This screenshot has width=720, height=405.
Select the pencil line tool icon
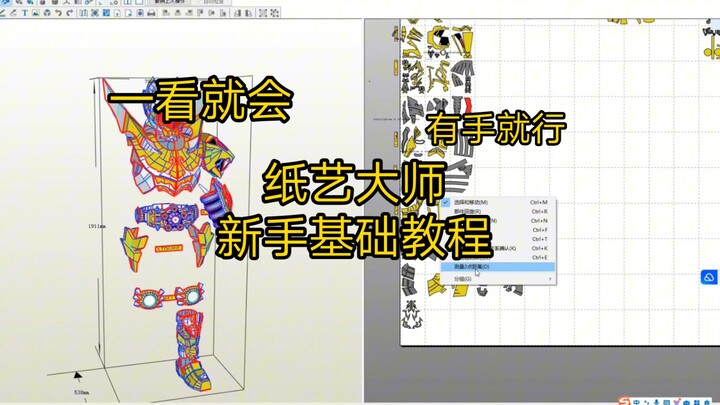click(x=2, y=13)
